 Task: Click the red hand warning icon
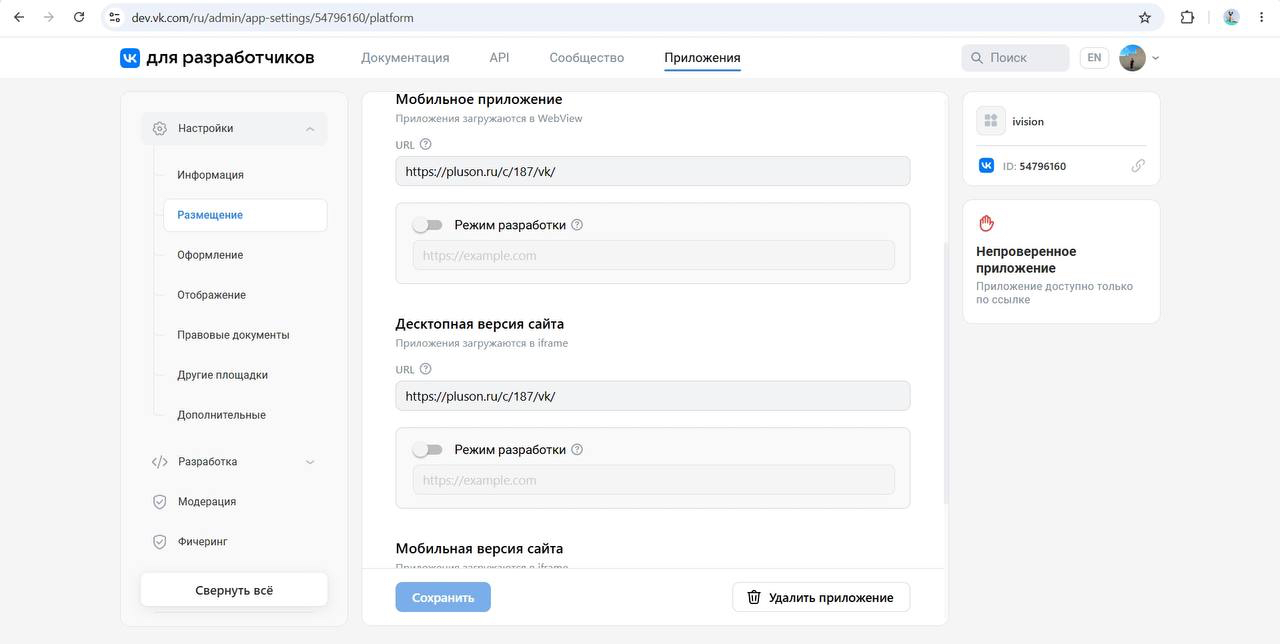[986, 223]
